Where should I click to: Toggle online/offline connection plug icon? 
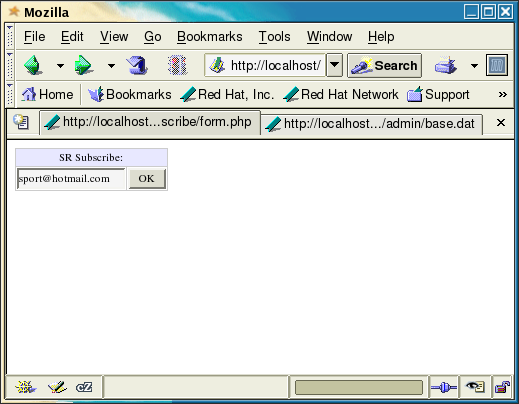point(444,387)
